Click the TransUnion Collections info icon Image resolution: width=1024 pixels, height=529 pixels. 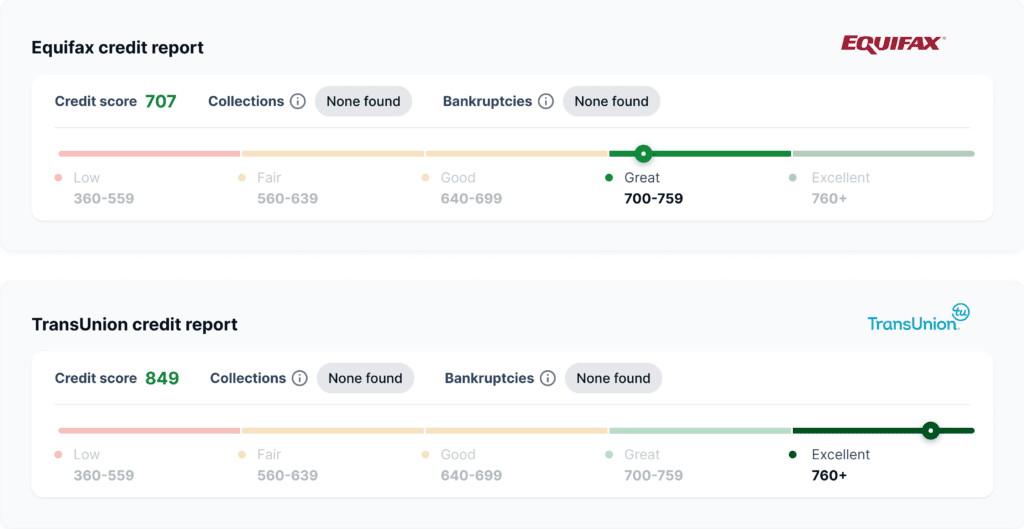[x=299, y=378]
